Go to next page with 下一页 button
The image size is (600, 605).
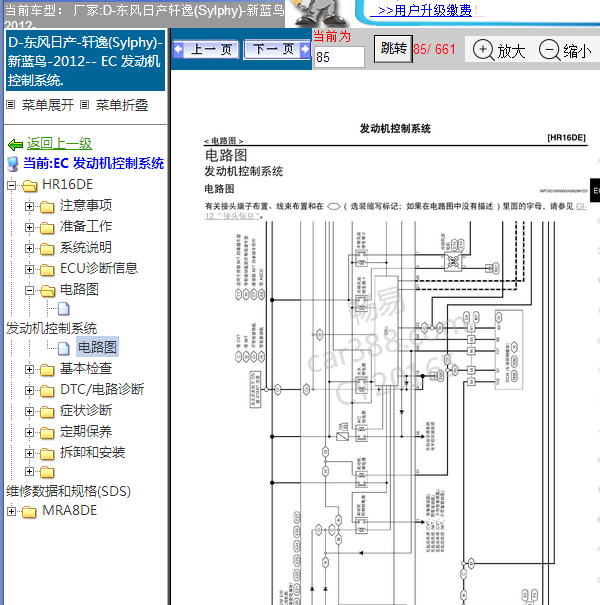click(x=277, y=49)
